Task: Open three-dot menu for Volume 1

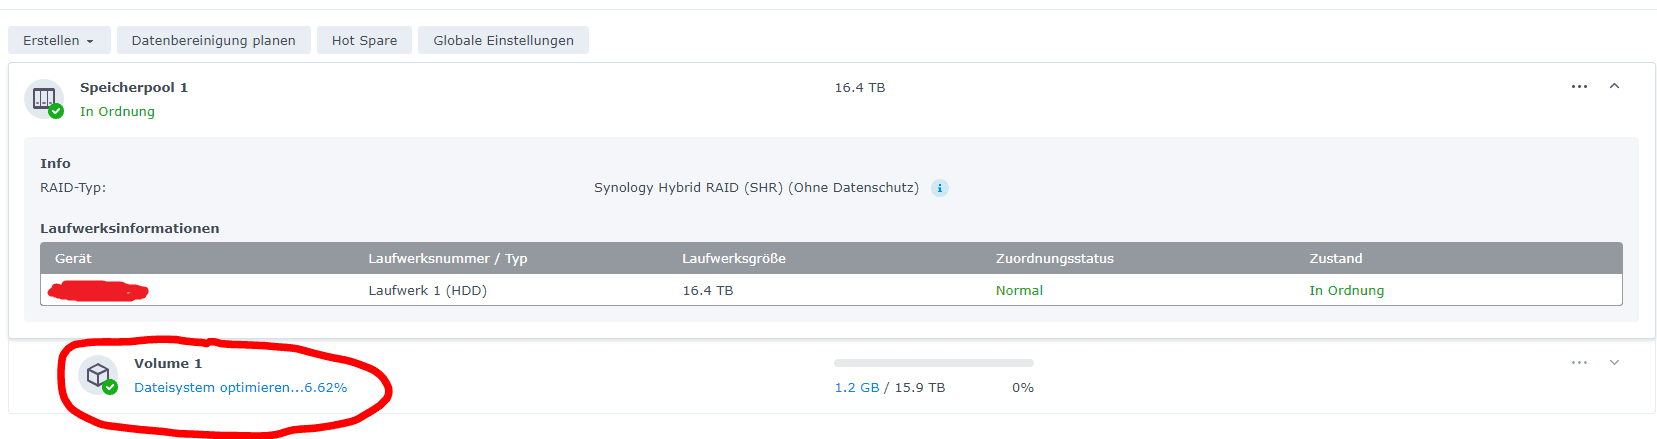Action: [1579, 363]
